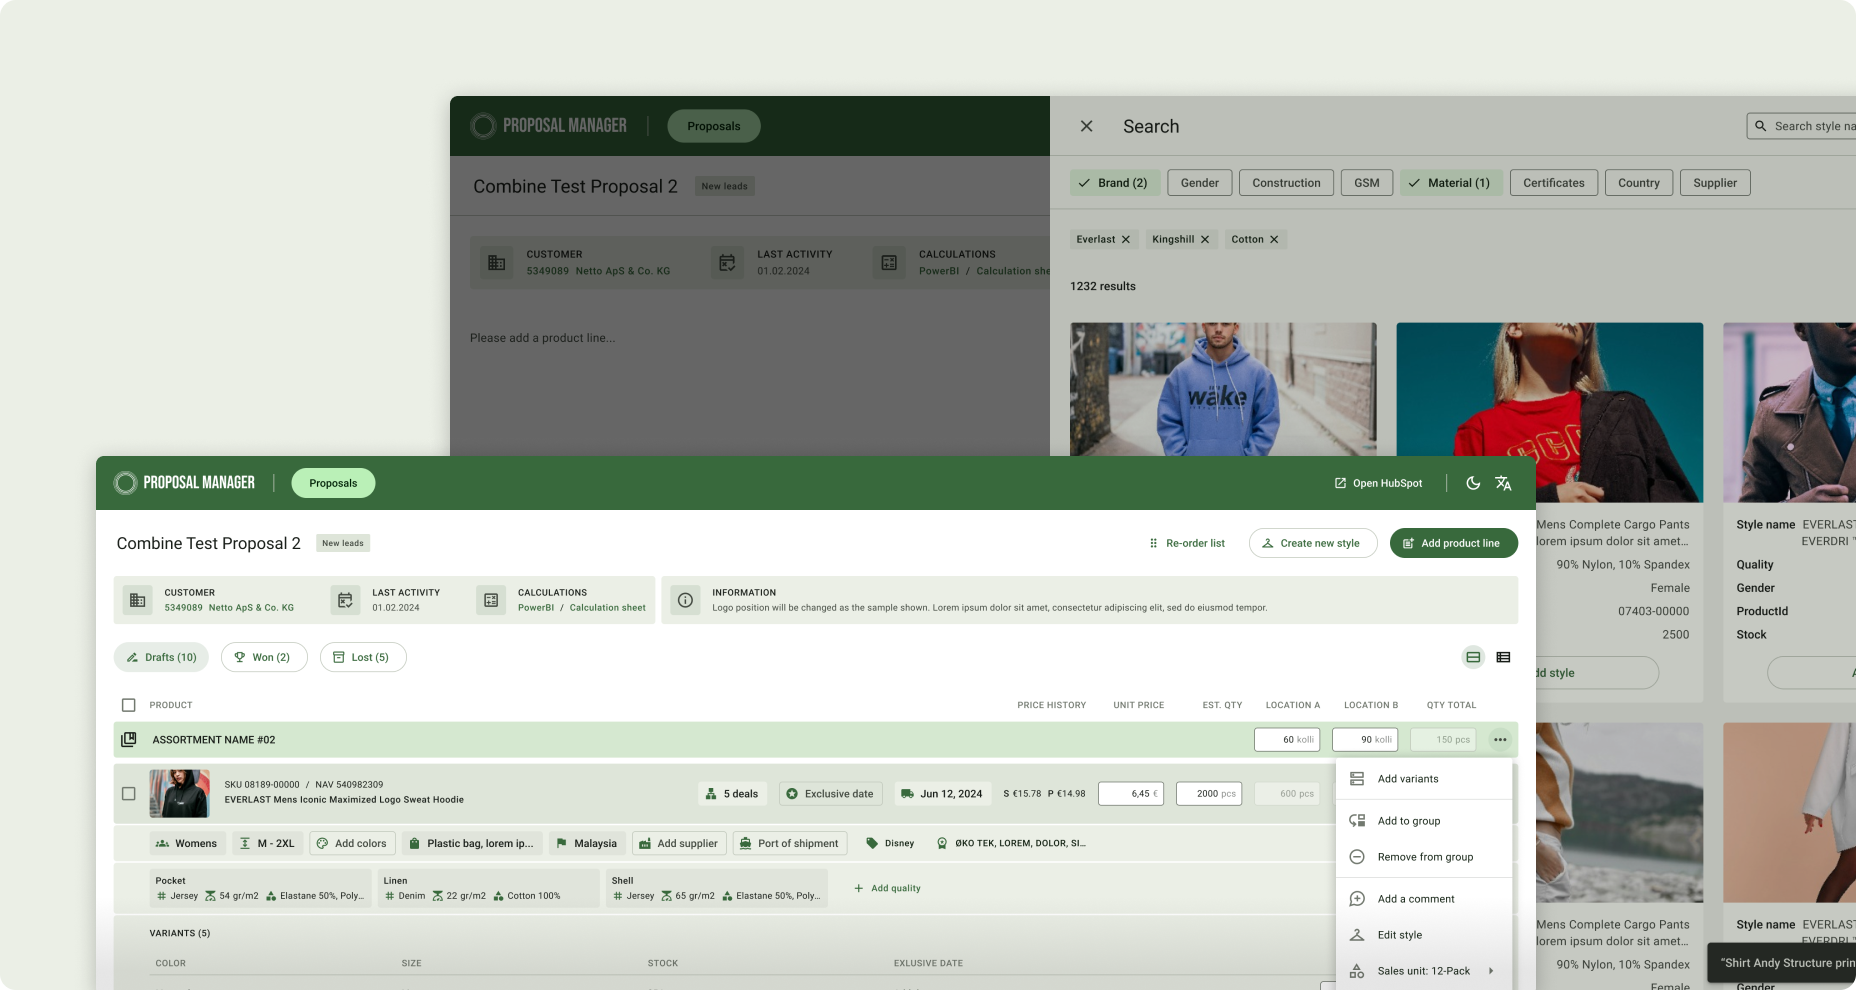Toggle dark mode moon icon
The width and height of the screenshot is (1856, 990).
(x=1473, y=483)
